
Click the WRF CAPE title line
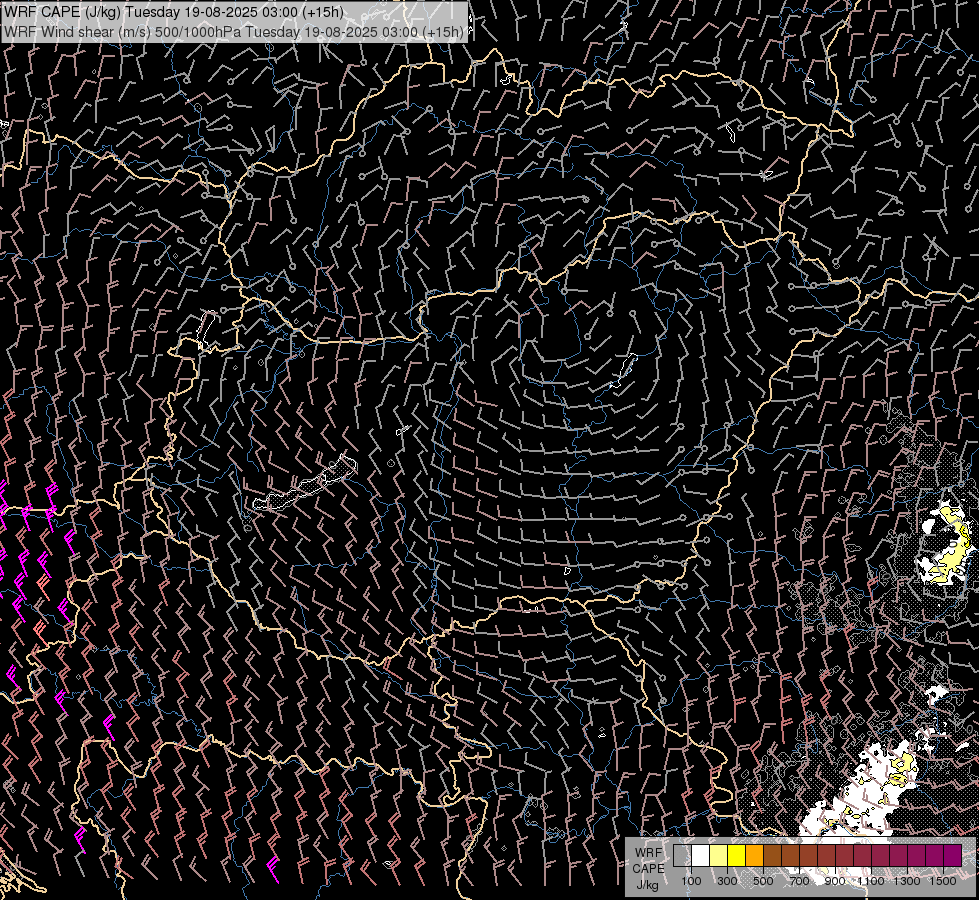point(174,12)
